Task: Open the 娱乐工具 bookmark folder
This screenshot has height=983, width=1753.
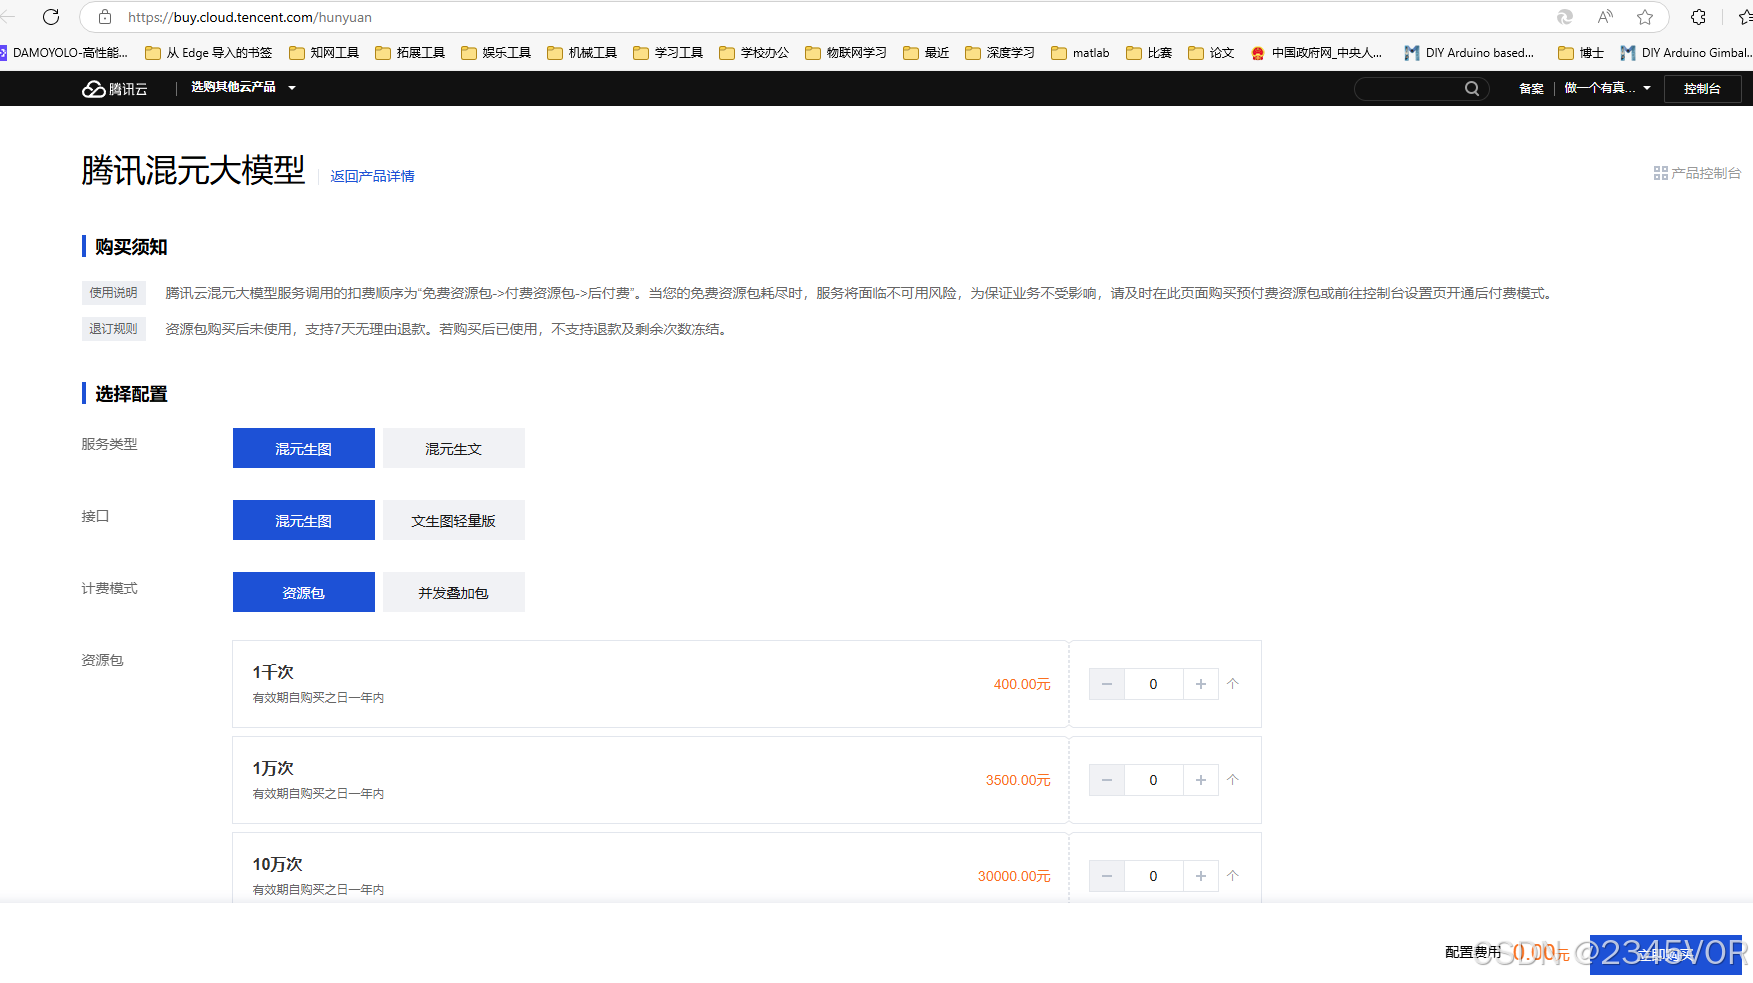Action: pyautogui.click(x=496, y=53)
